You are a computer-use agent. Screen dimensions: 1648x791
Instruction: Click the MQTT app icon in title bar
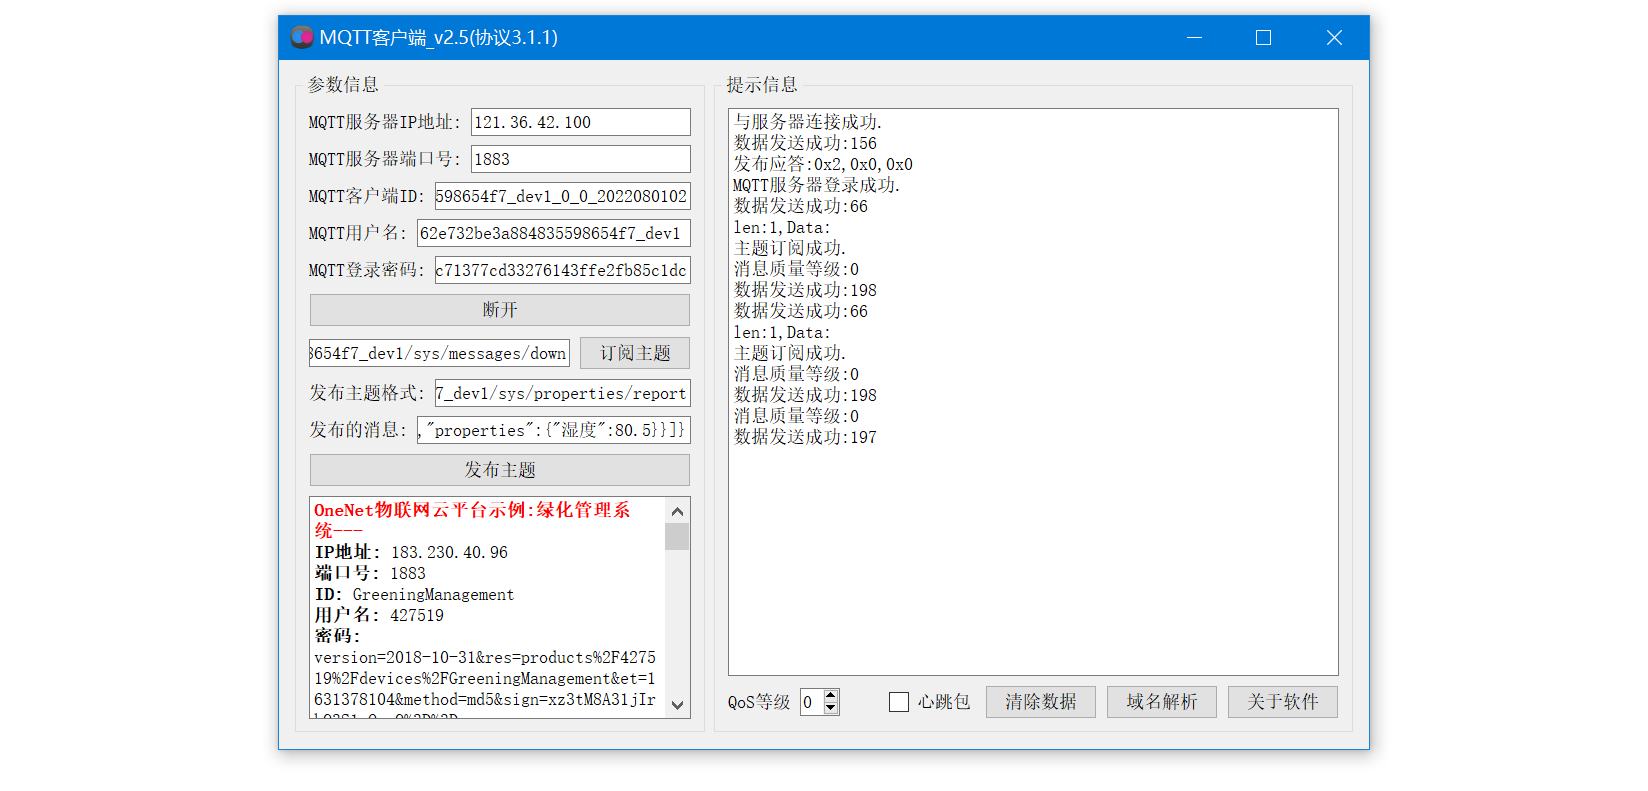tap(302, 38)
